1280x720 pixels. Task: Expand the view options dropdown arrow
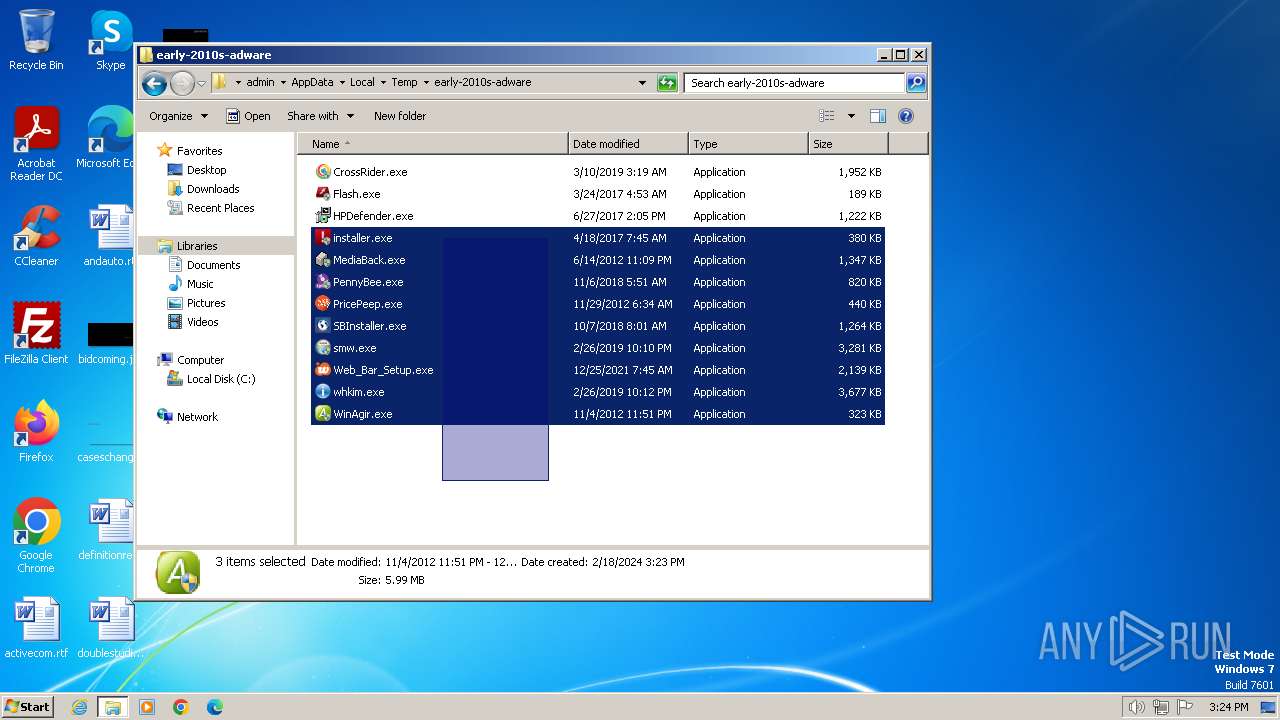(851, 116)
